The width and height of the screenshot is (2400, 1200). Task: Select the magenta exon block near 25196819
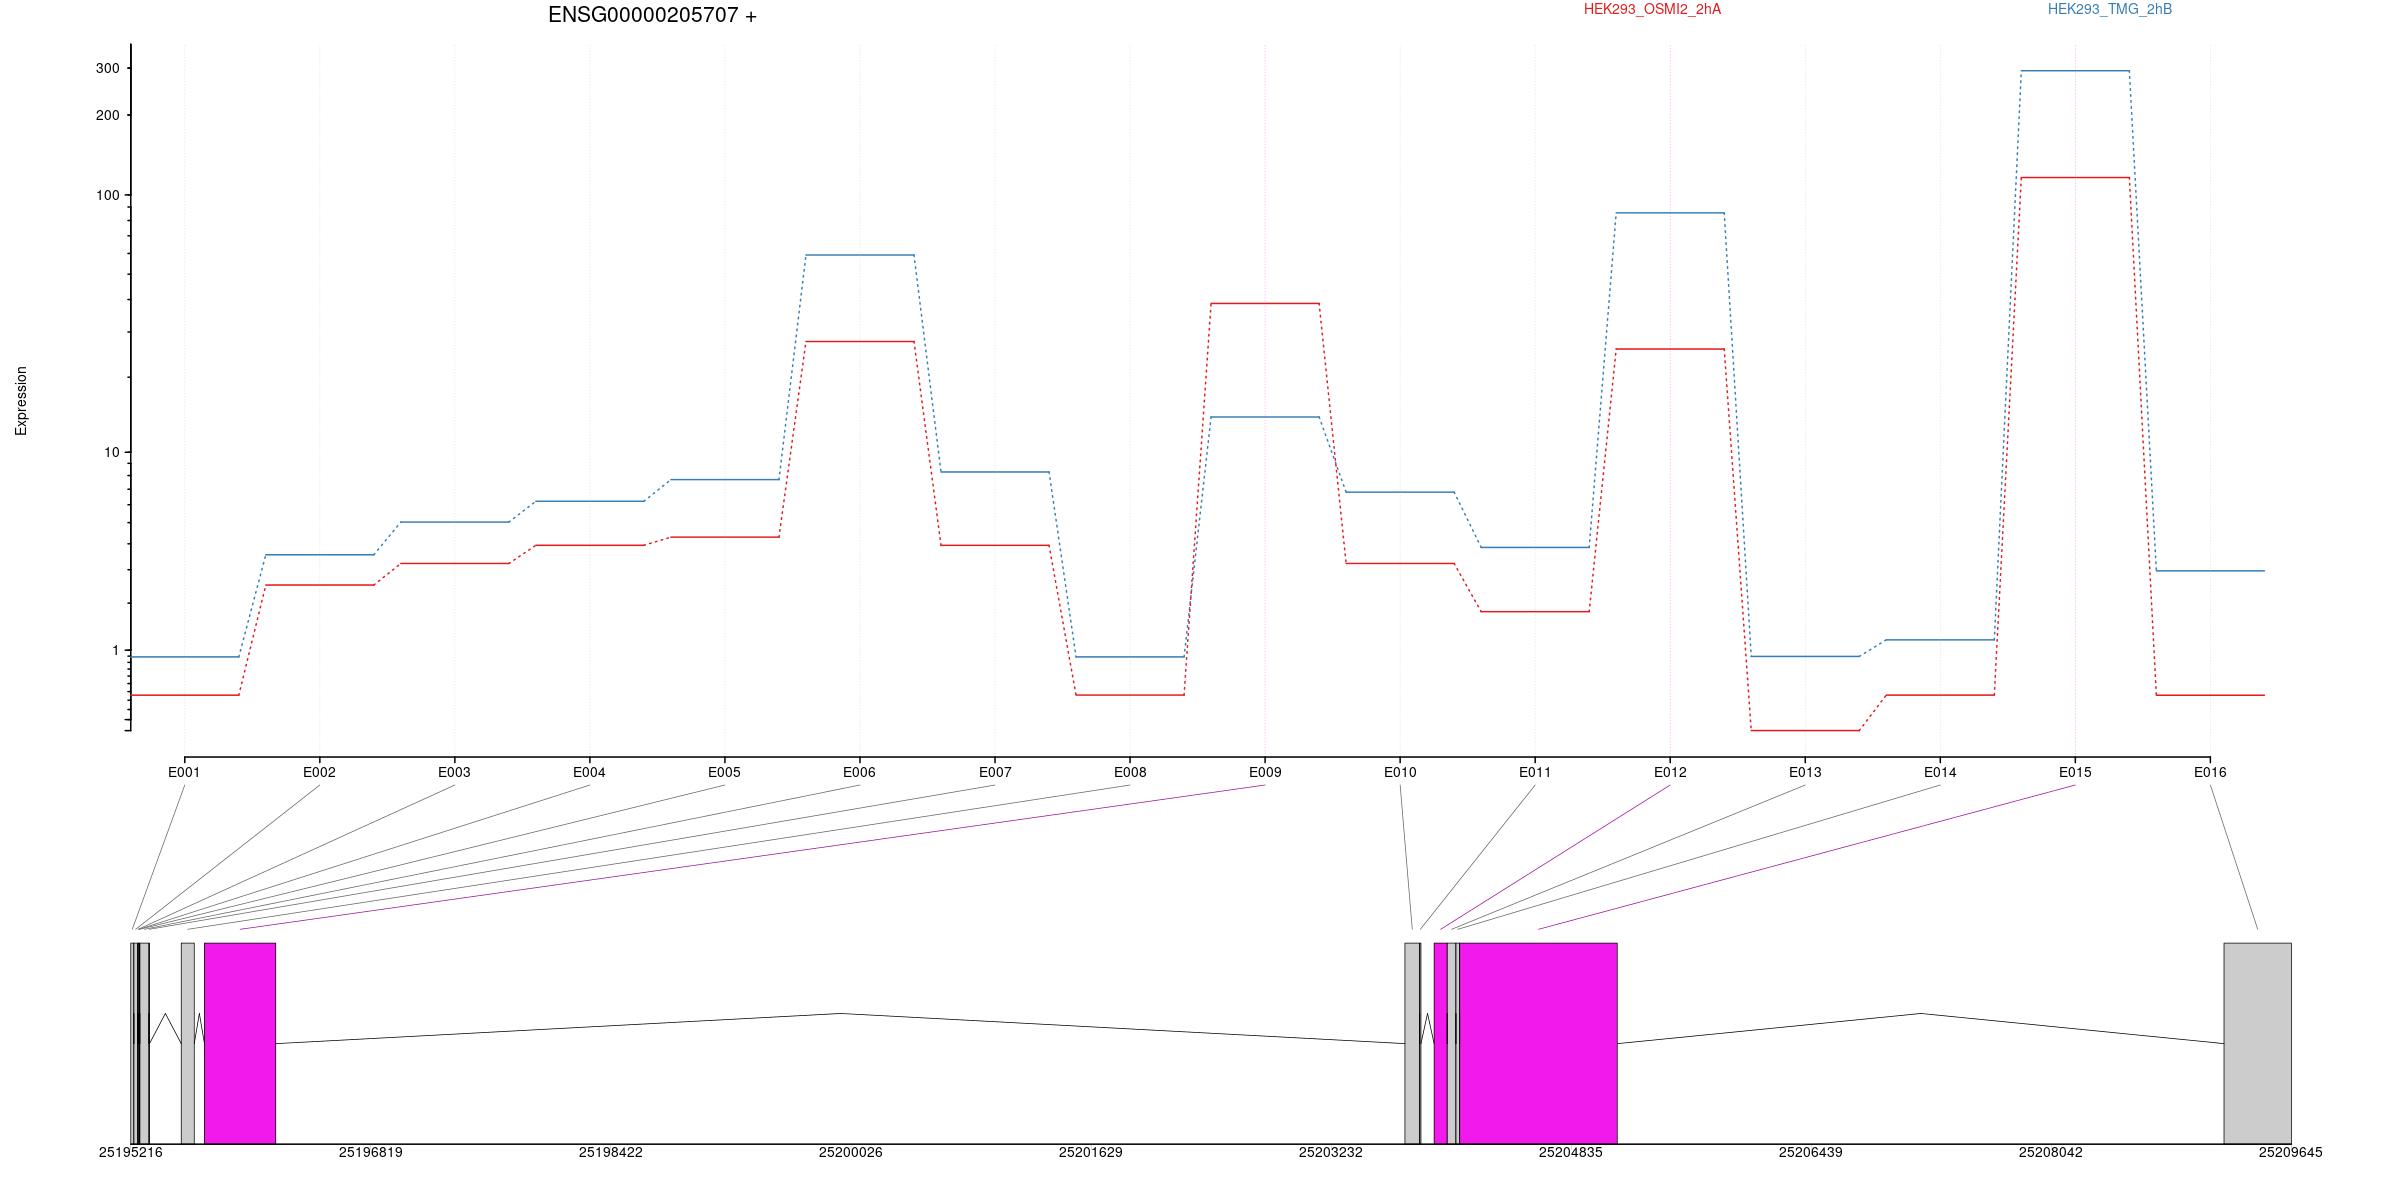tap(240, 1043)
